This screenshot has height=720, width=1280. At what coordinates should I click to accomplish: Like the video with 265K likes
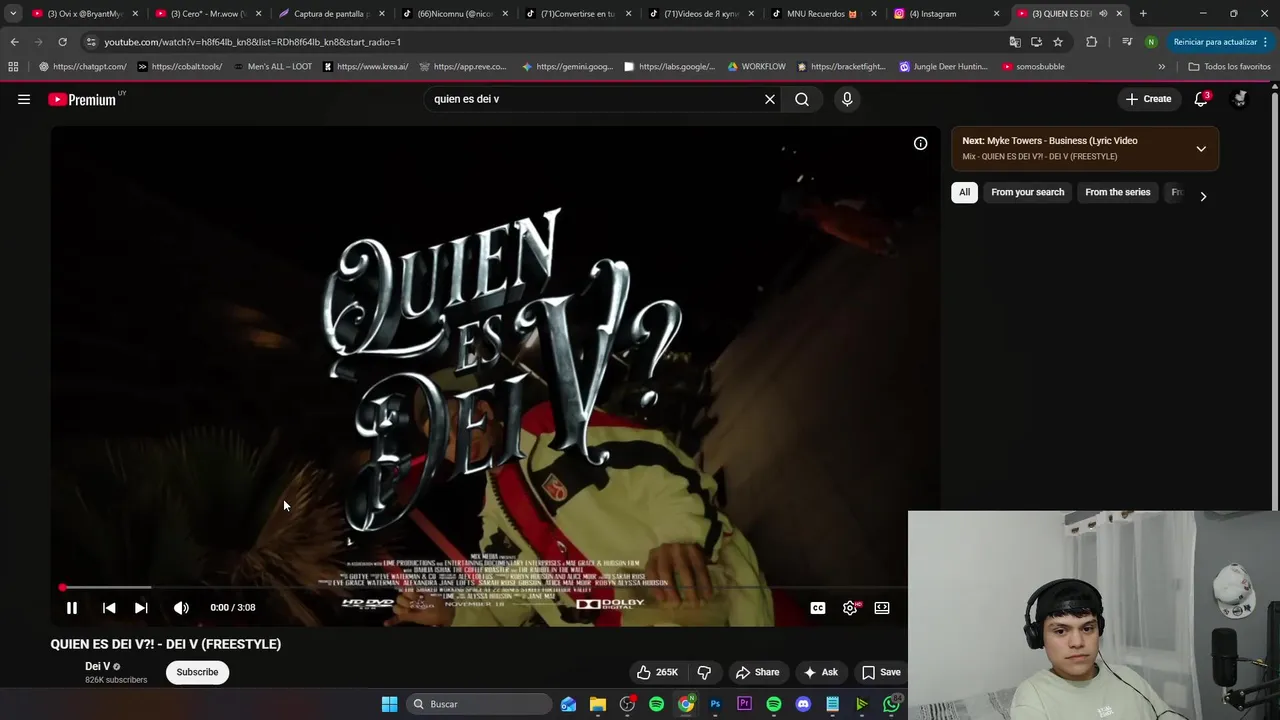point(656,672)
